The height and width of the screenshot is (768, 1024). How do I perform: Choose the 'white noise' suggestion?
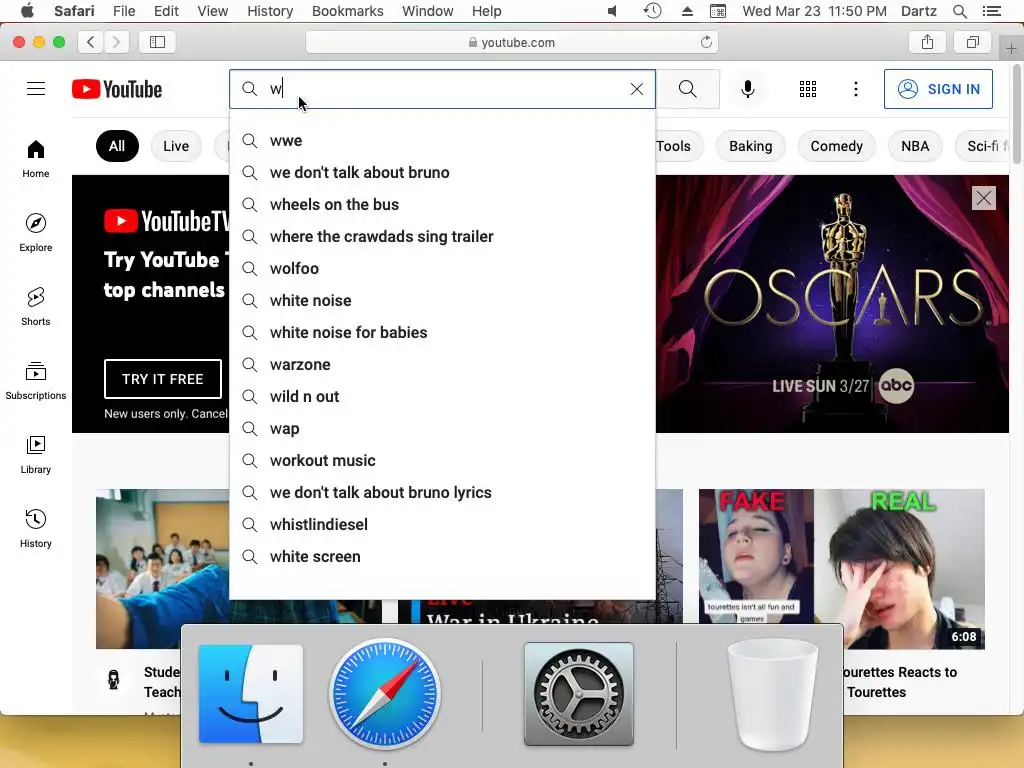(442, 300)
